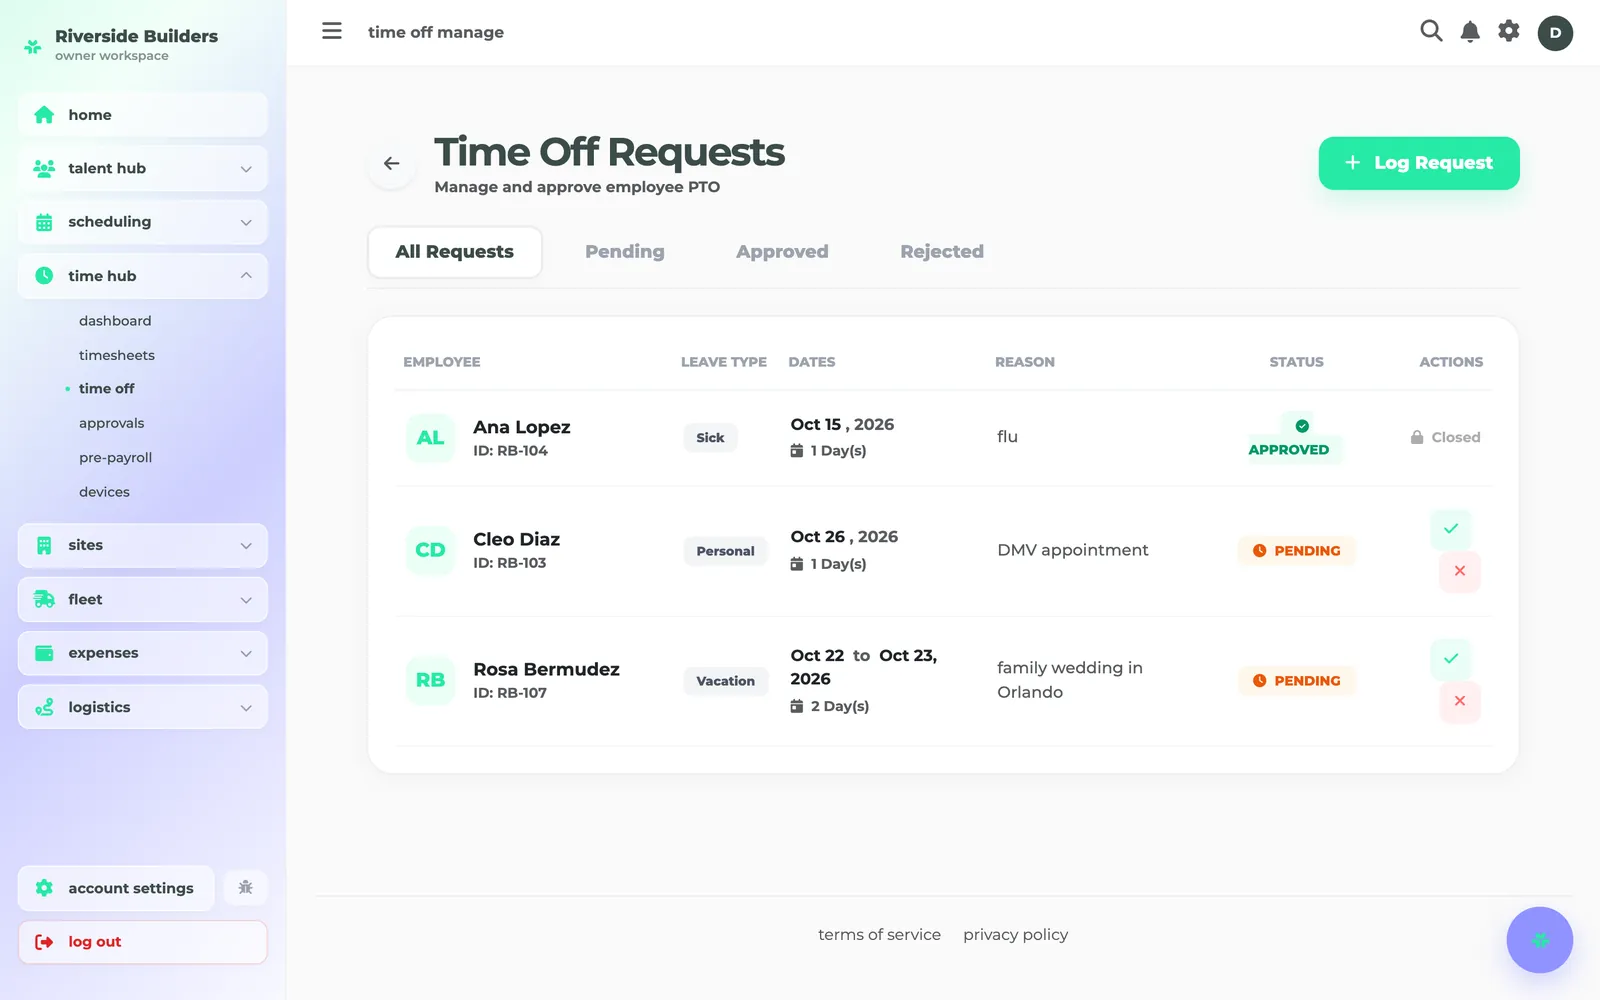
Task: Click the time off sidebar item
Action: pyautogui.click(x=107, y=388)
